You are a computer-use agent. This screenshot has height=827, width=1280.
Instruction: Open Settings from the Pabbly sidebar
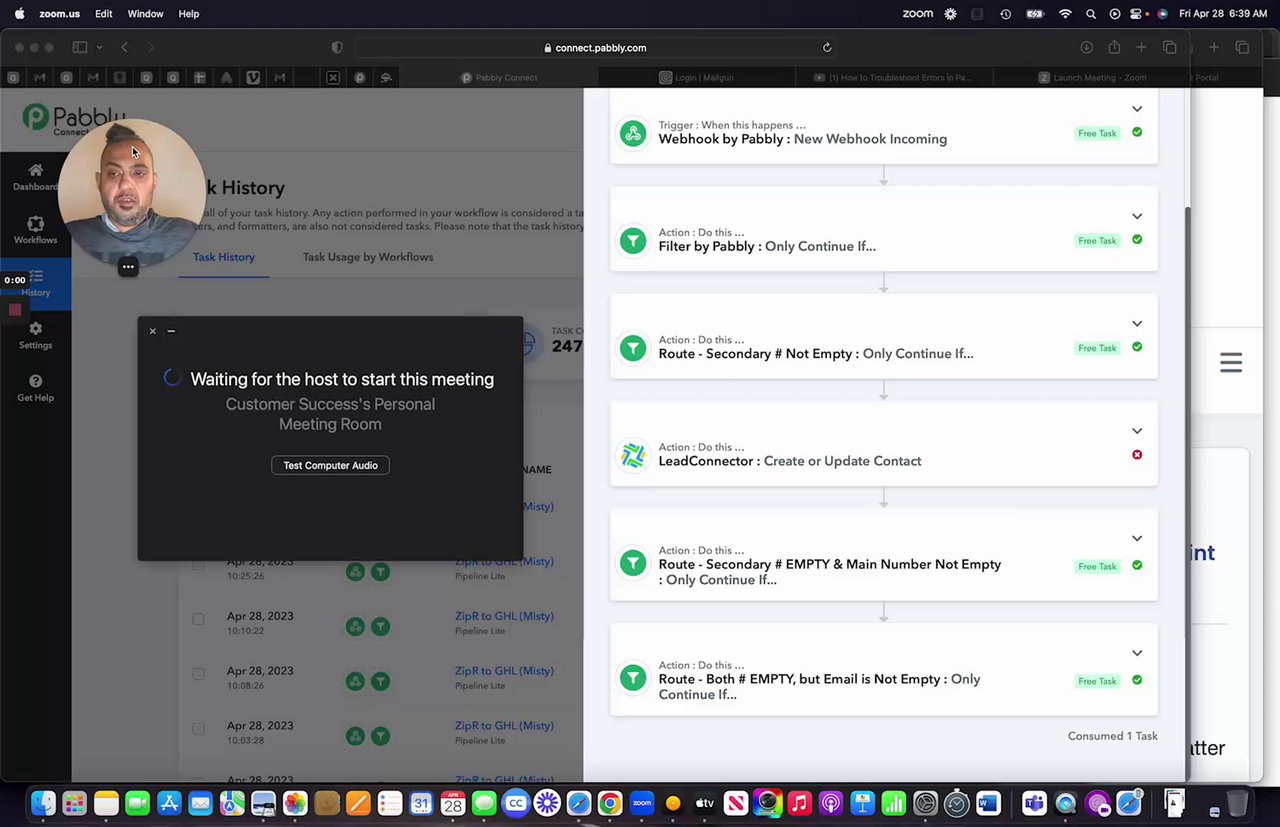point(35,335)
